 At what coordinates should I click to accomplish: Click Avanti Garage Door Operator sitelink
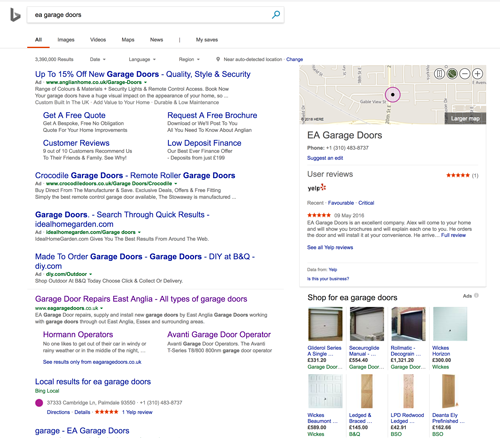[x=219, y=334]
